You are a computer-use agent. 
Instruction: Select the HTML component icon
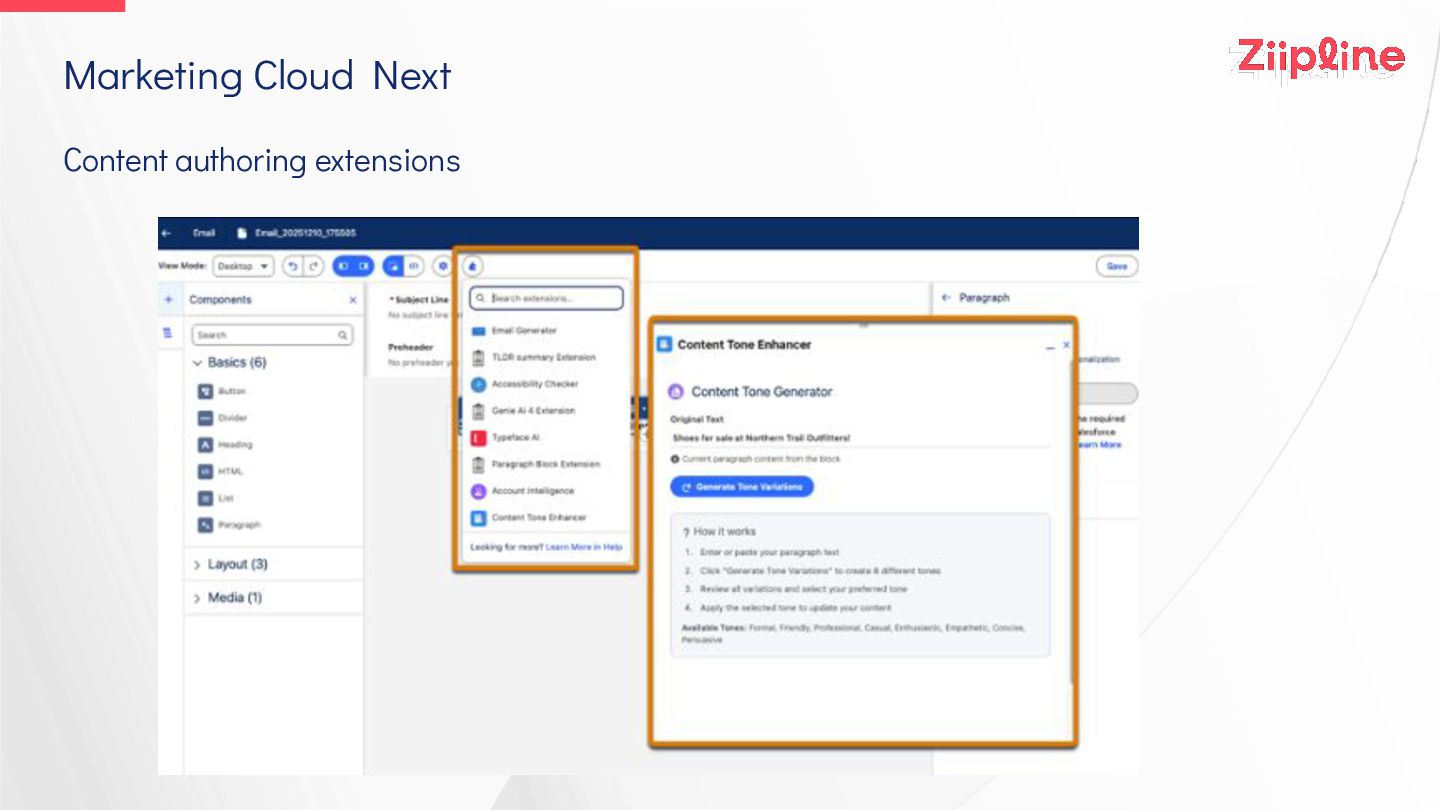(x=205, y=471)
